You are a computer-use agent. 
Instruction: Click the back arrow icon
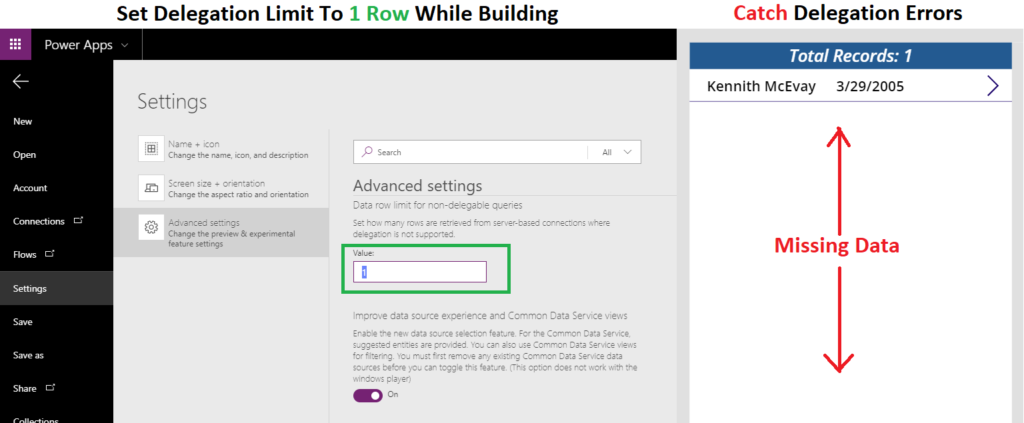click(21, 81)
